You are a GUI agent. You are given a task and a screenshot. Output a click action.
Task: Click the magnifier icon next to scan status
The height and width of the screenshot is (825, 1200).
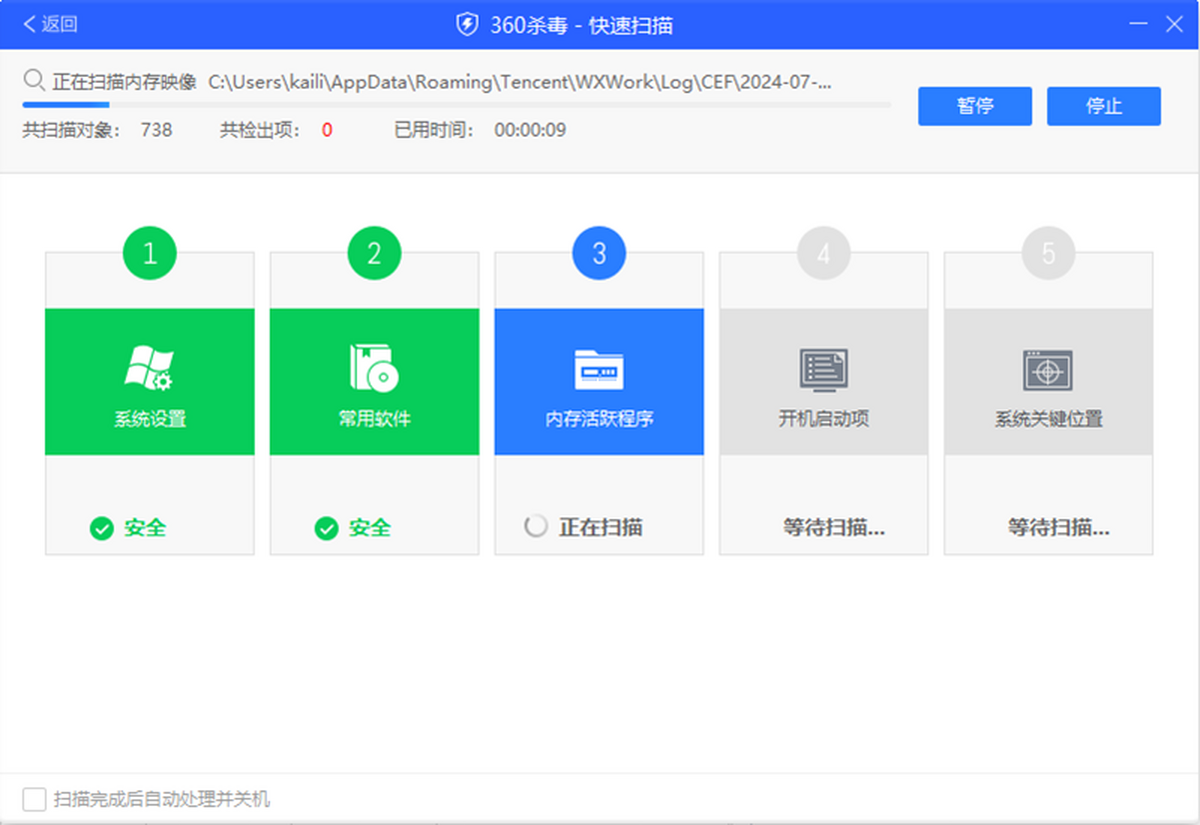click(x=34, y=81)
